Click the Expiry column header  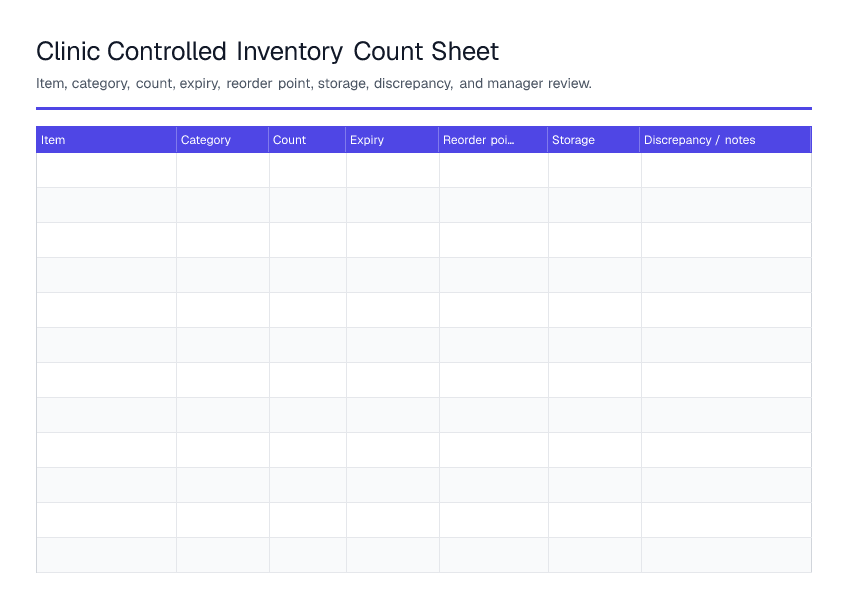coord(392,140)
